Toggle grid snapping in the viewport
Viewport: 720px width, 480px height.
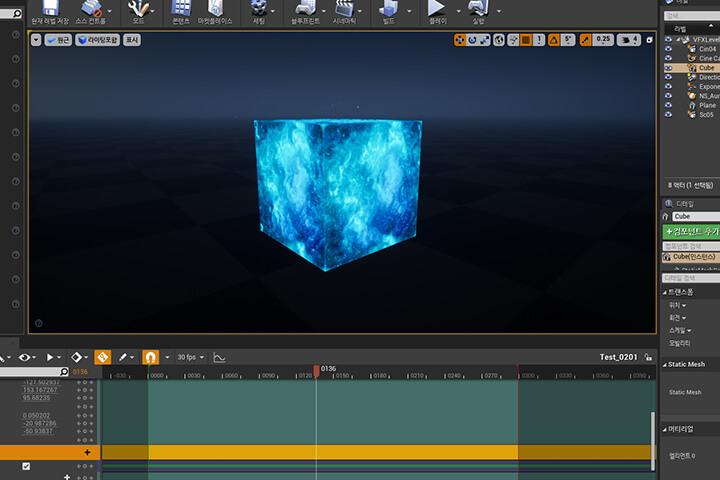pos(526,40)
